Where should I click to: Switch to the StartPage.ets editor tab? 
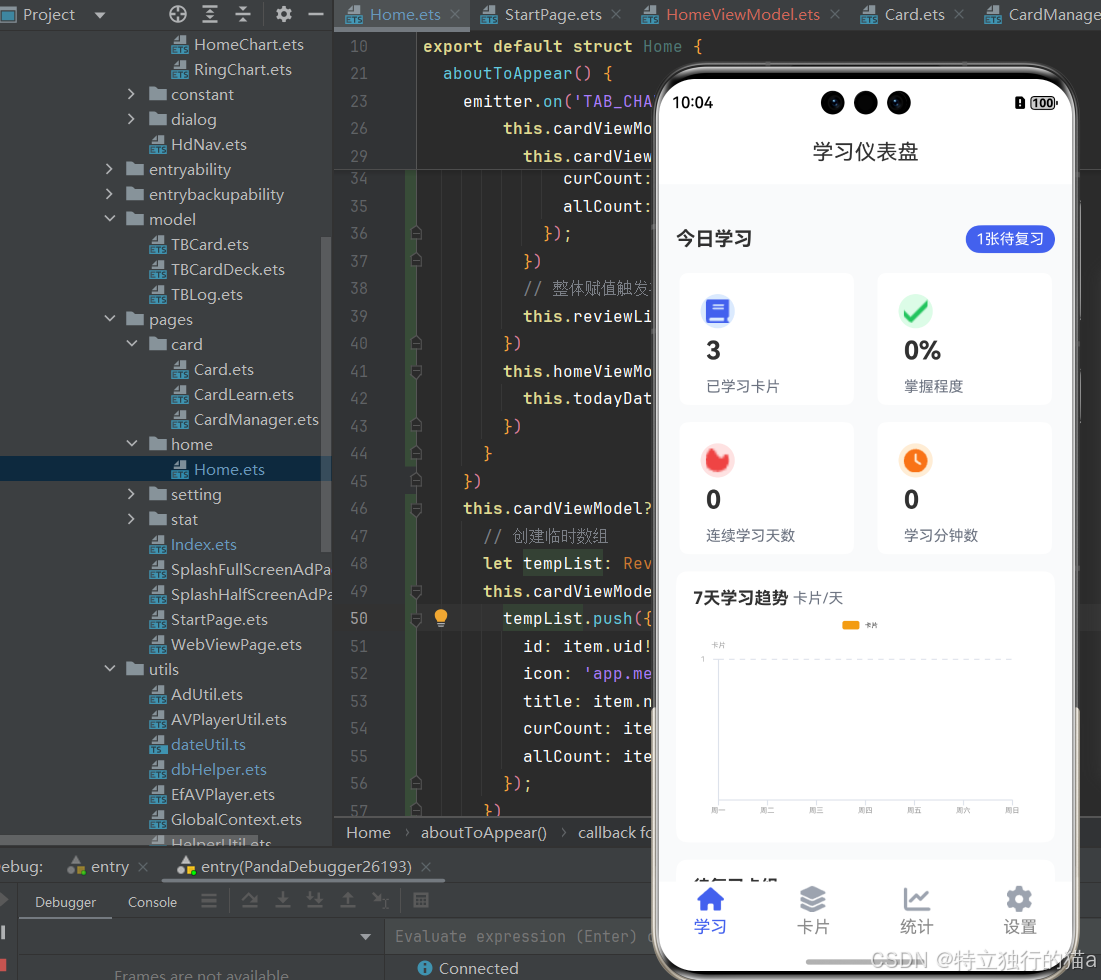point(553,15)
